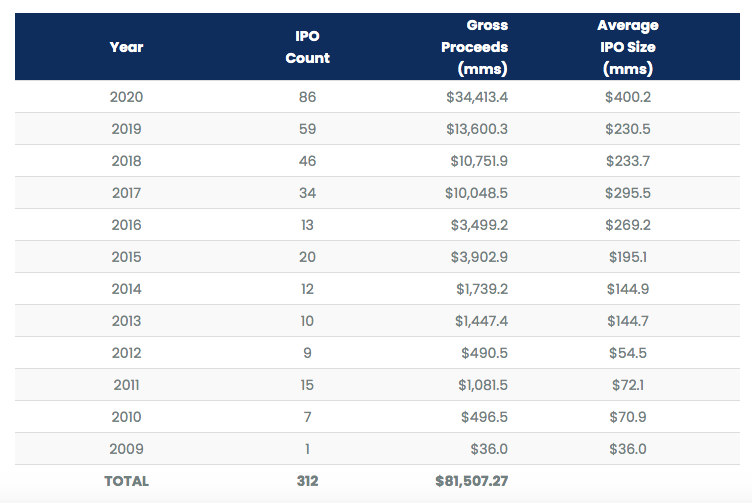The height and width of the screenshot is (503, 752).
Task: Select the 2019 year cell
Action: 126,129
